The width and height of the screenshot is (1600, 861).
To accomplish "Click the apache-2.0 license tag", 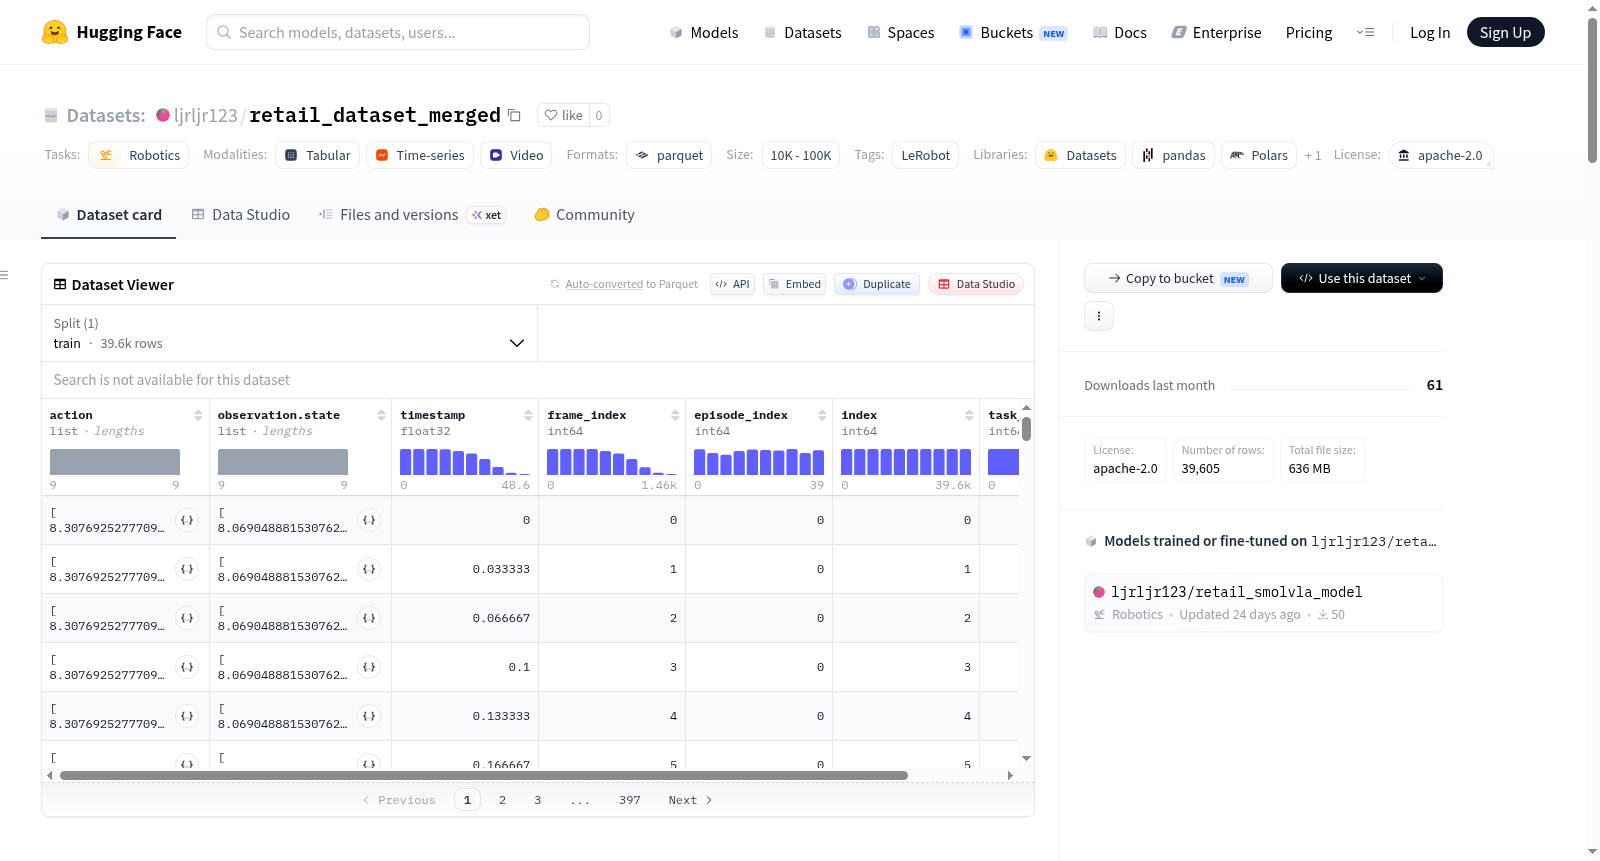I will coord(1441,155).
